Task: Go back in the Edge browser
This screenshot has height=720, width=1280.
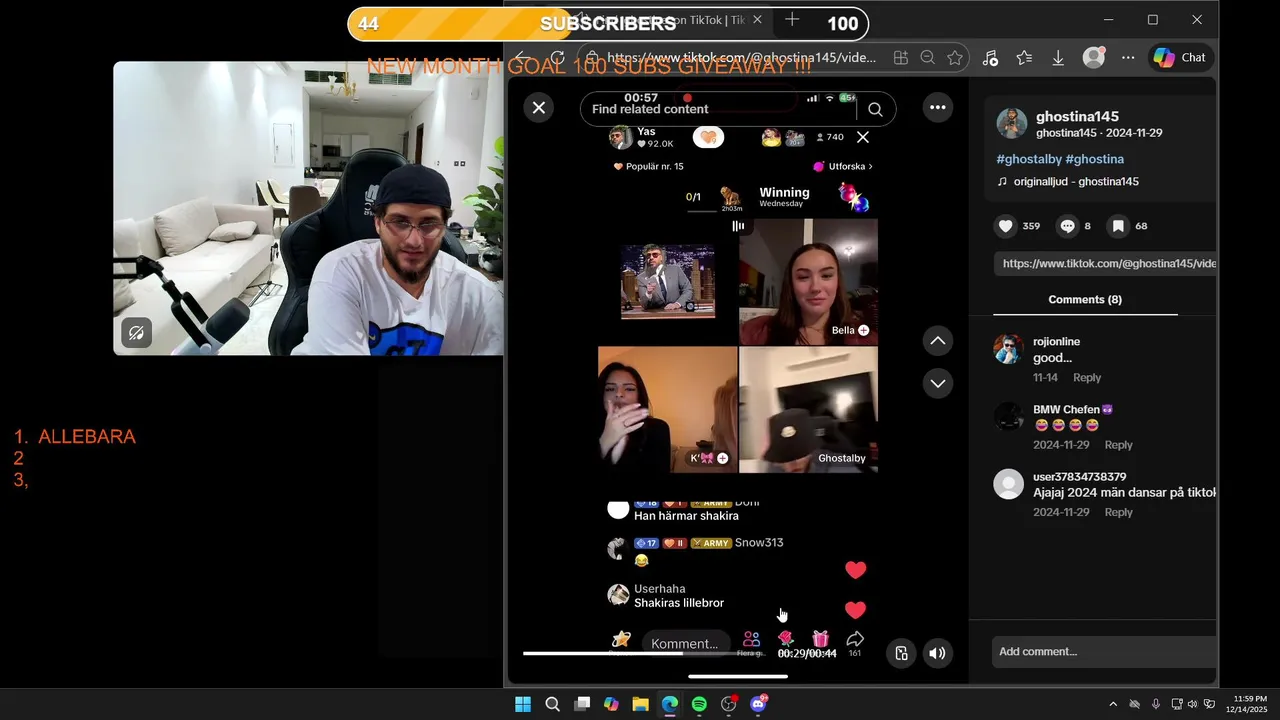Action: tap(520, 58)
